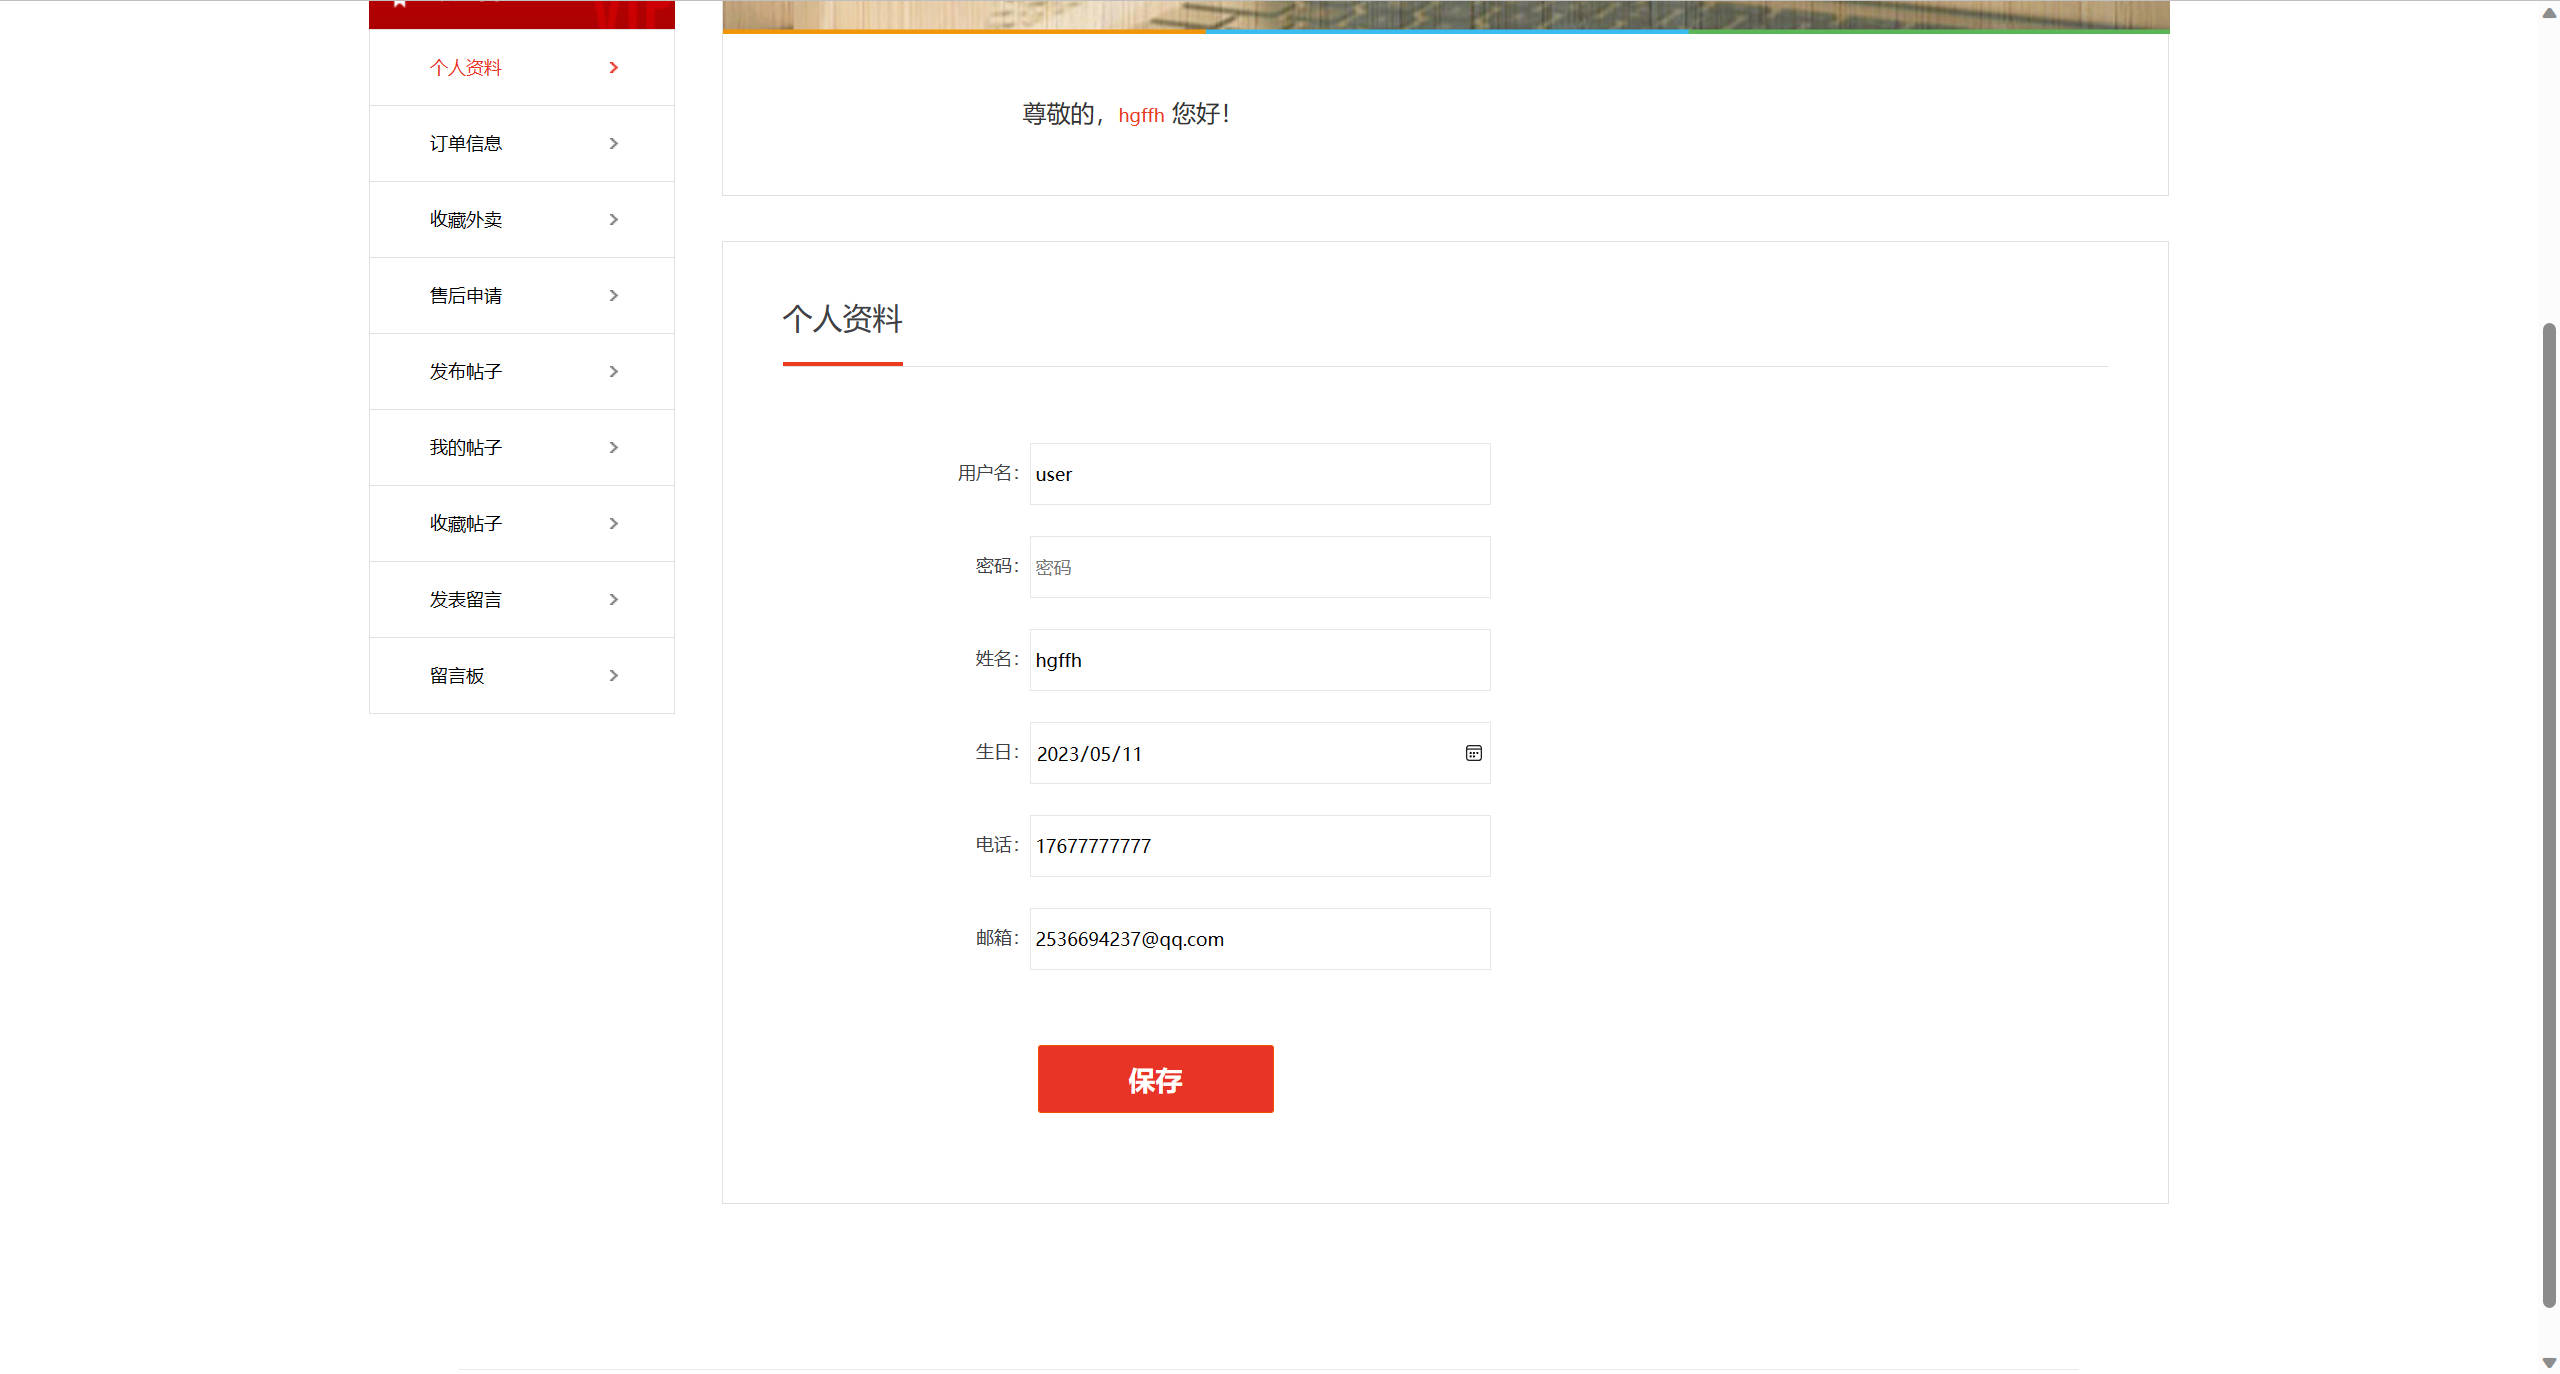Viewport: 2560px width, 1374px height.
Task: Click the arrow icon beside 订单信息
Action: [613, 143]
